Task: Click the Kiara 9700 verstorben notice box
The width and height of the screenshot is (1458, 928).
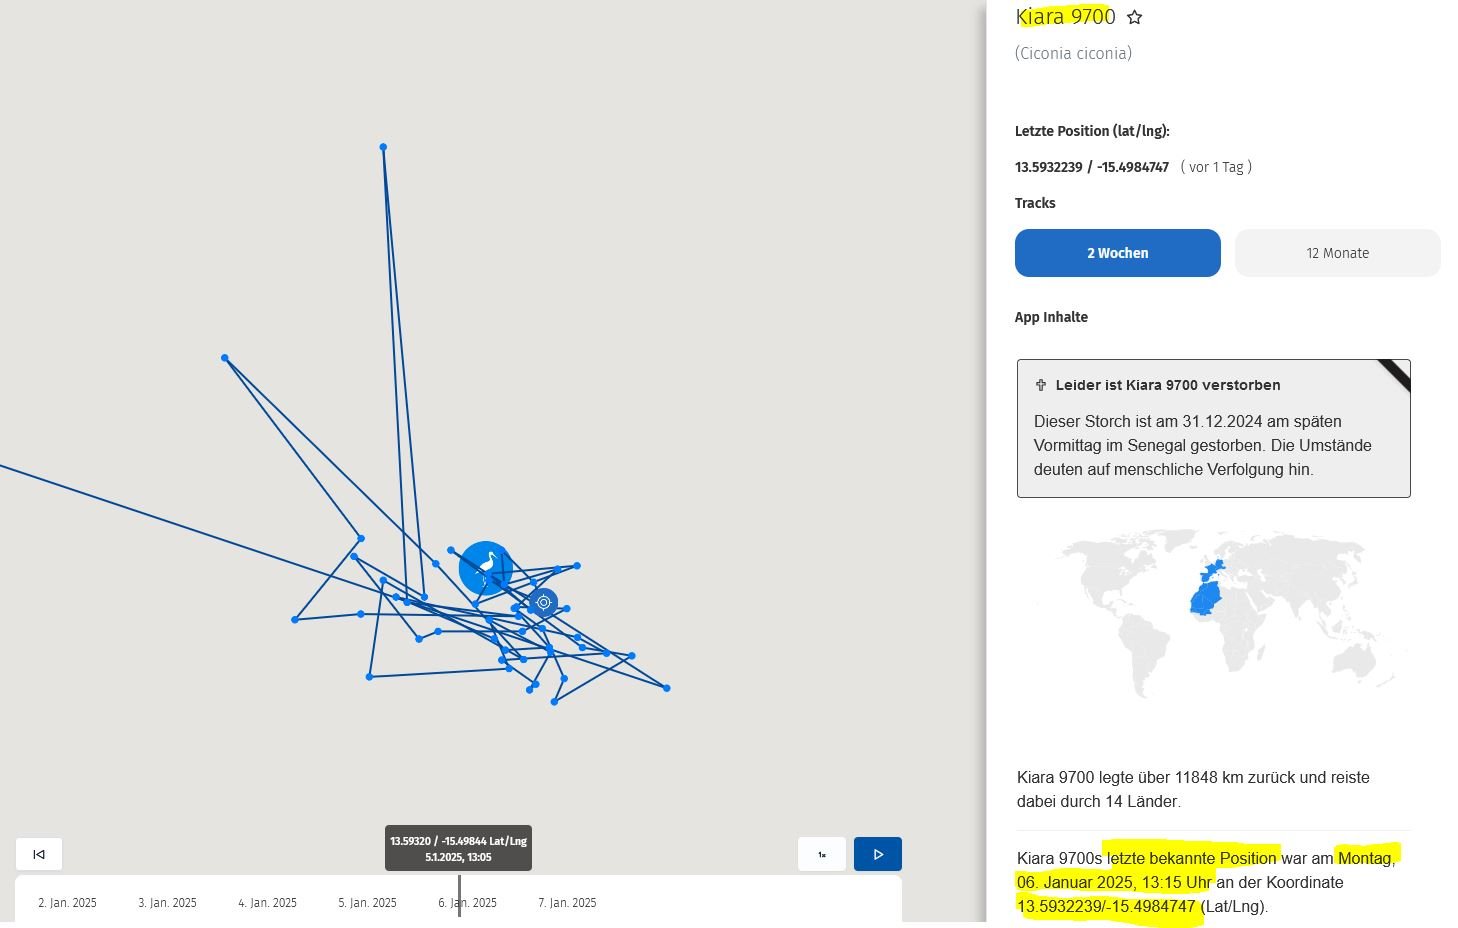Action: coord(1212,440)
